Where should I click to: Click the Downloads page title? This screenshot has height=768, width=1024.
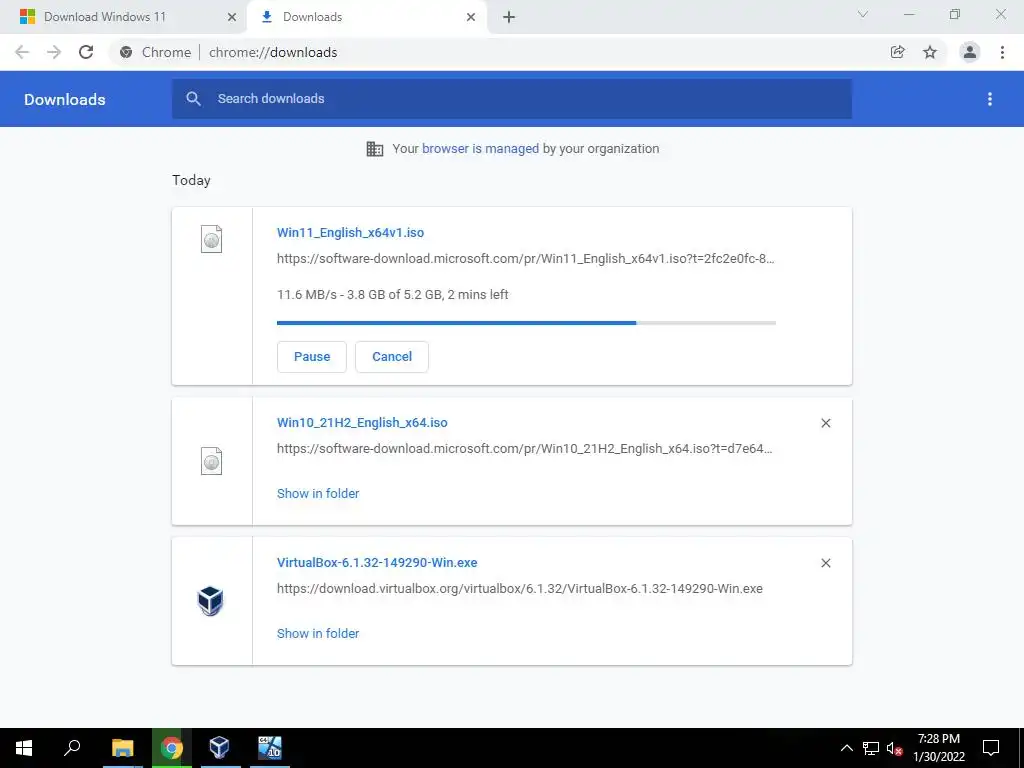tap(65, 99)
